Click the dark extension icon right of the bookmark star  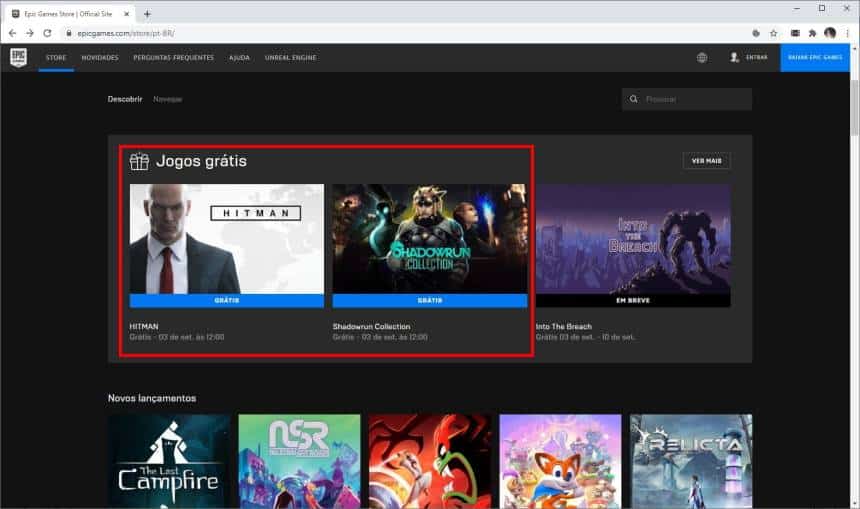(x=795, y=33)
